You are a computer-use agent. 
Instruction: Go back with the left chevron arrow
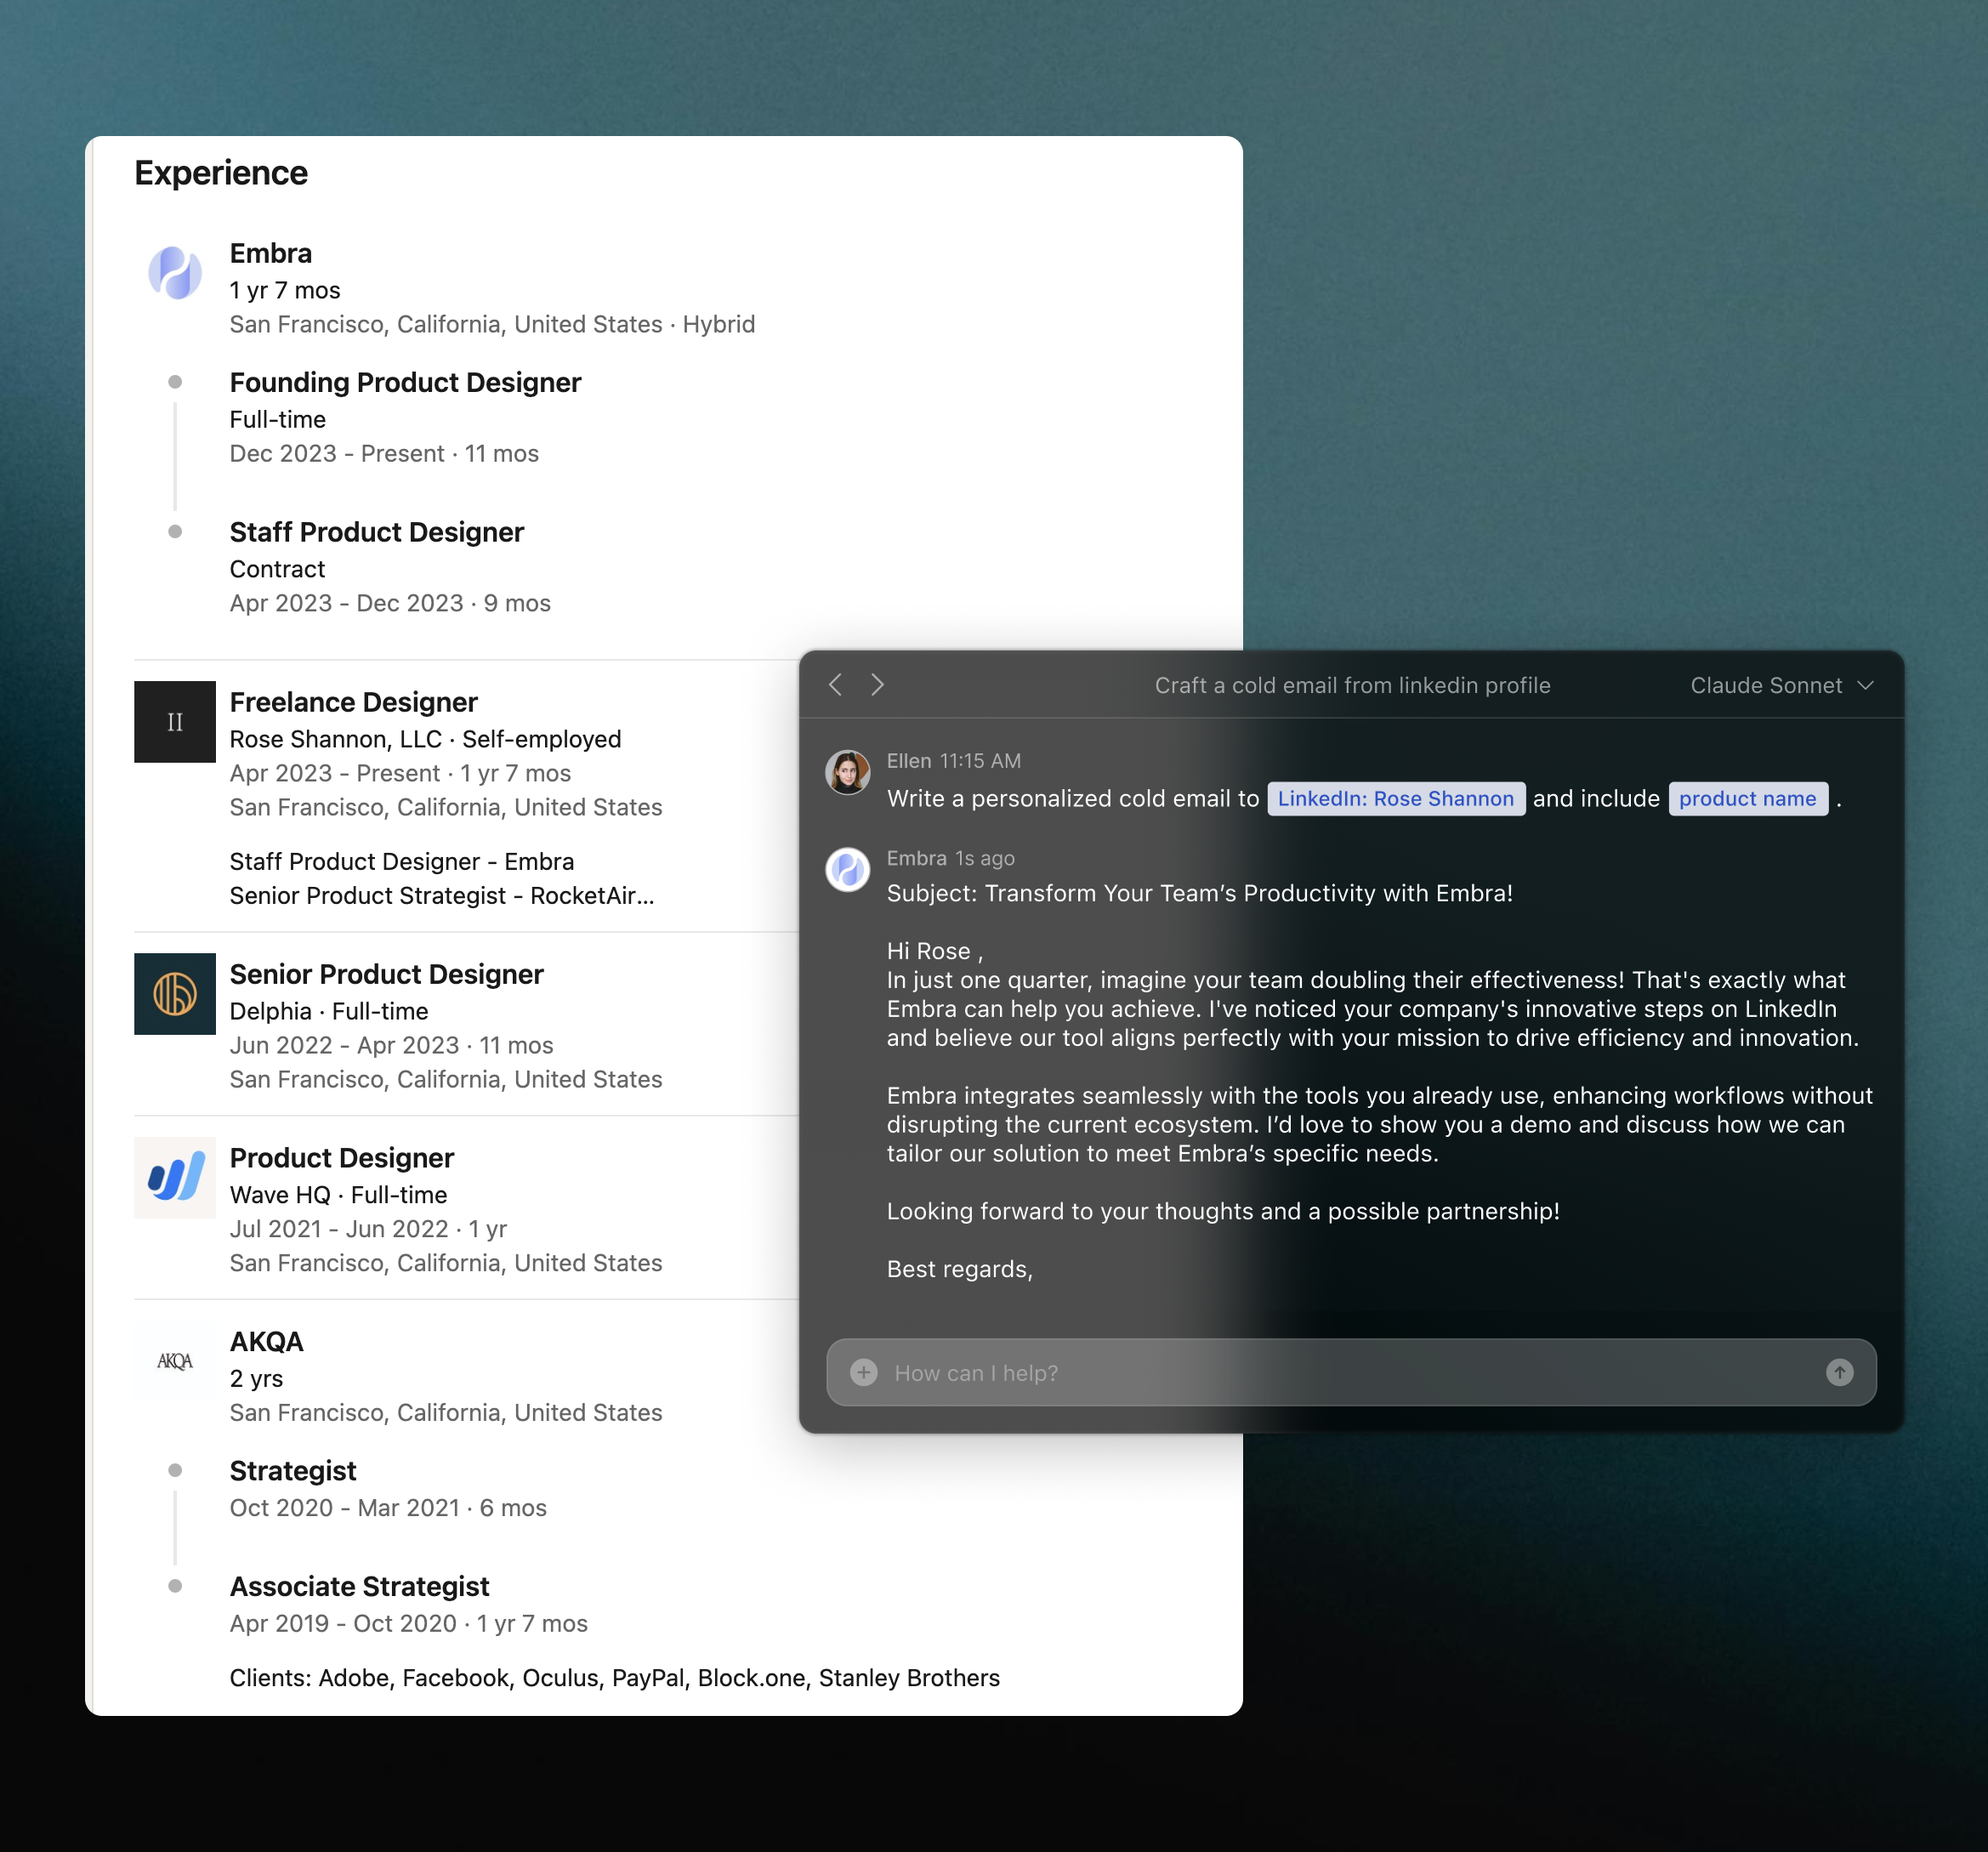click(836, 685)
